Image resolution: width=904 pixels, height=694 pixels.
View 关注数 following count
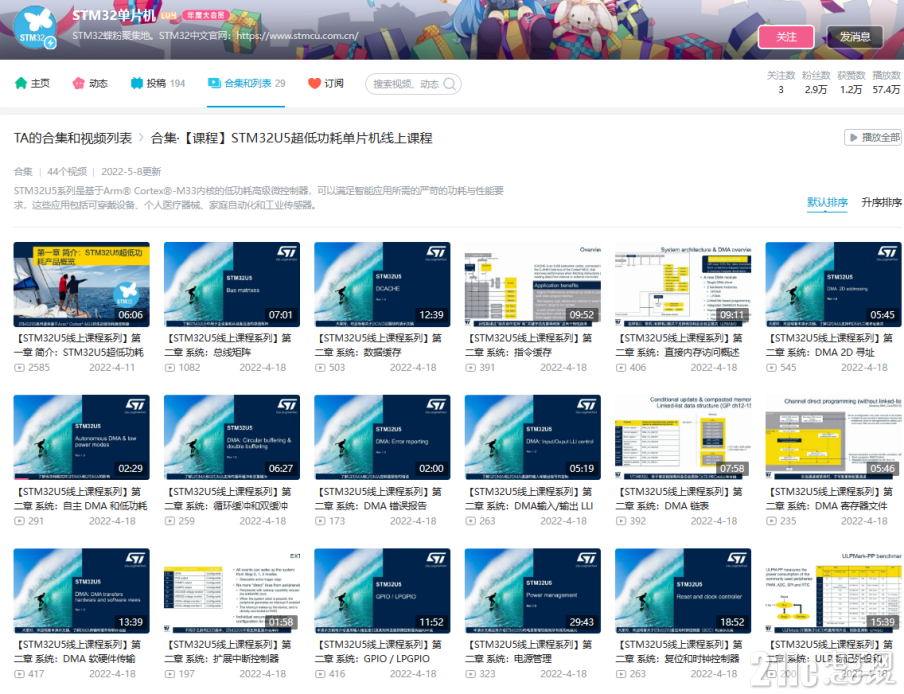[x=781, y=82]
